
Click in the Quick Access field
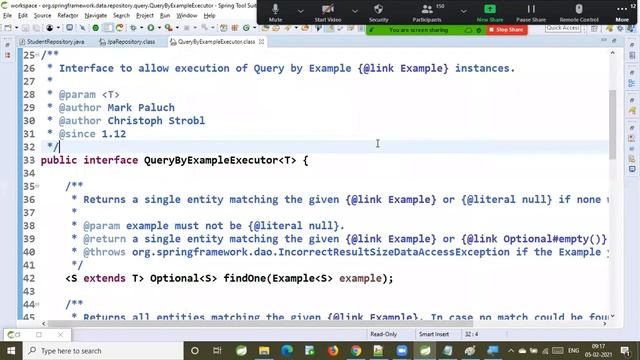(x=563, y=28)
